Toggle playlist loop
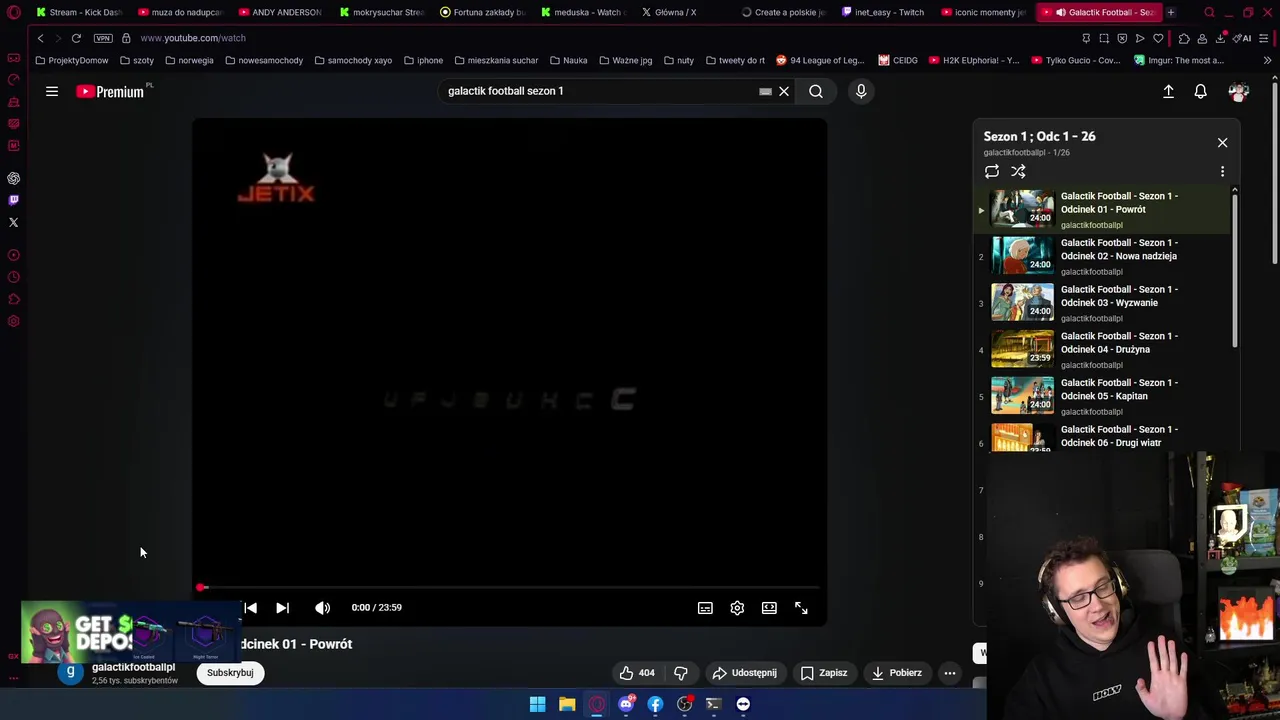 tap(992, 171)
